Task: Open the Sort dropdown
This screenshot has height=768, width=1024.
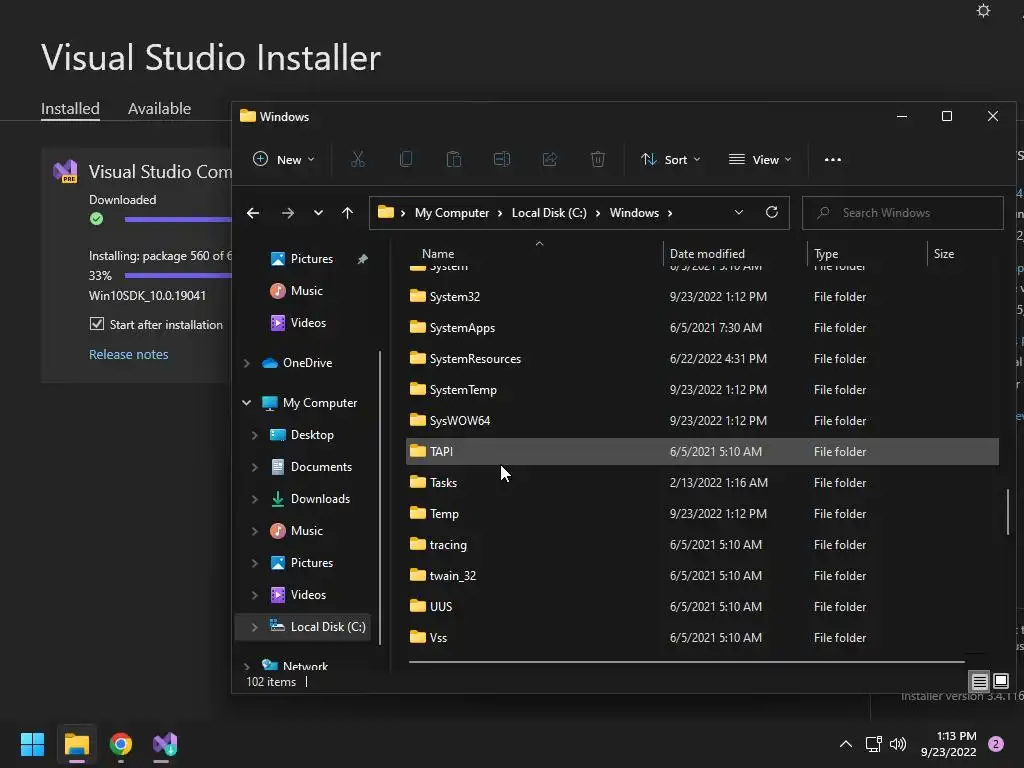Action: (x=670, y=159)
